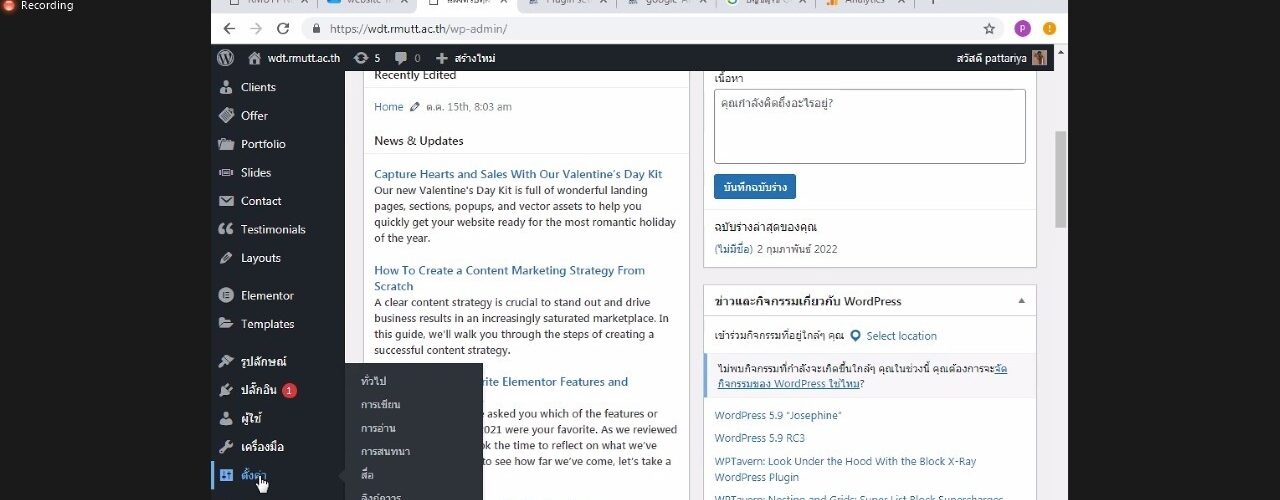The image size is (1280, 500).
Task: Click the สร้างใหม่ (new) plus button
Action: click(x=466, y=58)
